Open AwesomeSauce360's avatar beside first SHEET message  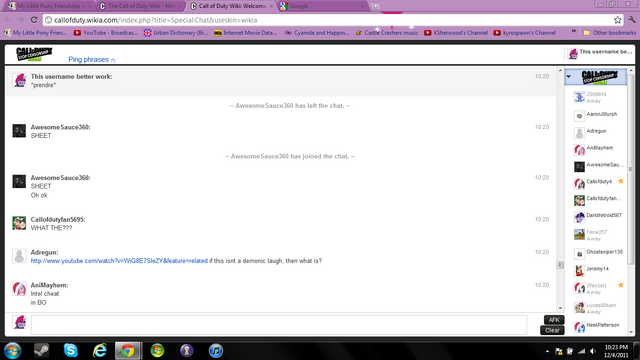(19, 131)
